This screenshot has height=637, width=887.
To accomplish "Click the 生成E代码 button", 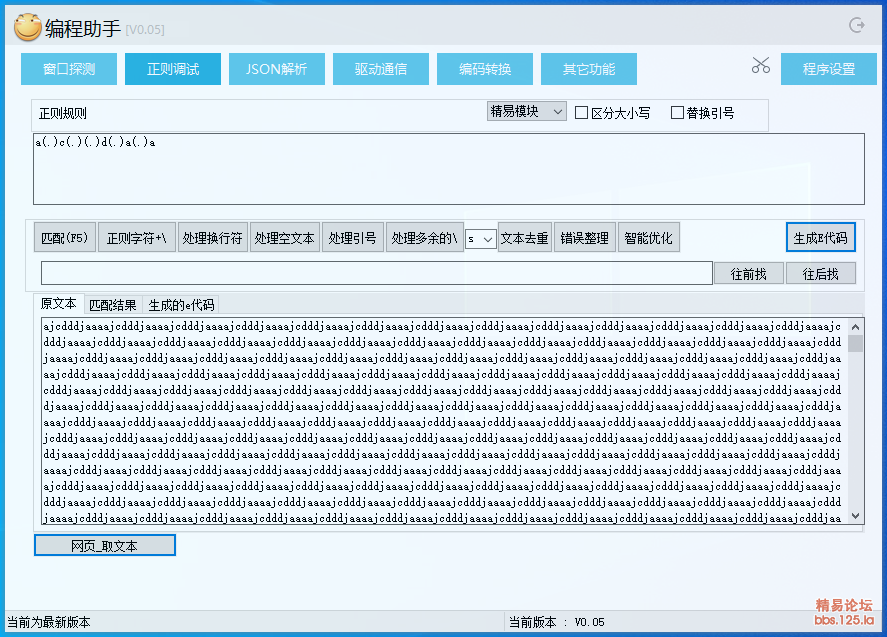I will pyautogui.click(x=820, y=238).
